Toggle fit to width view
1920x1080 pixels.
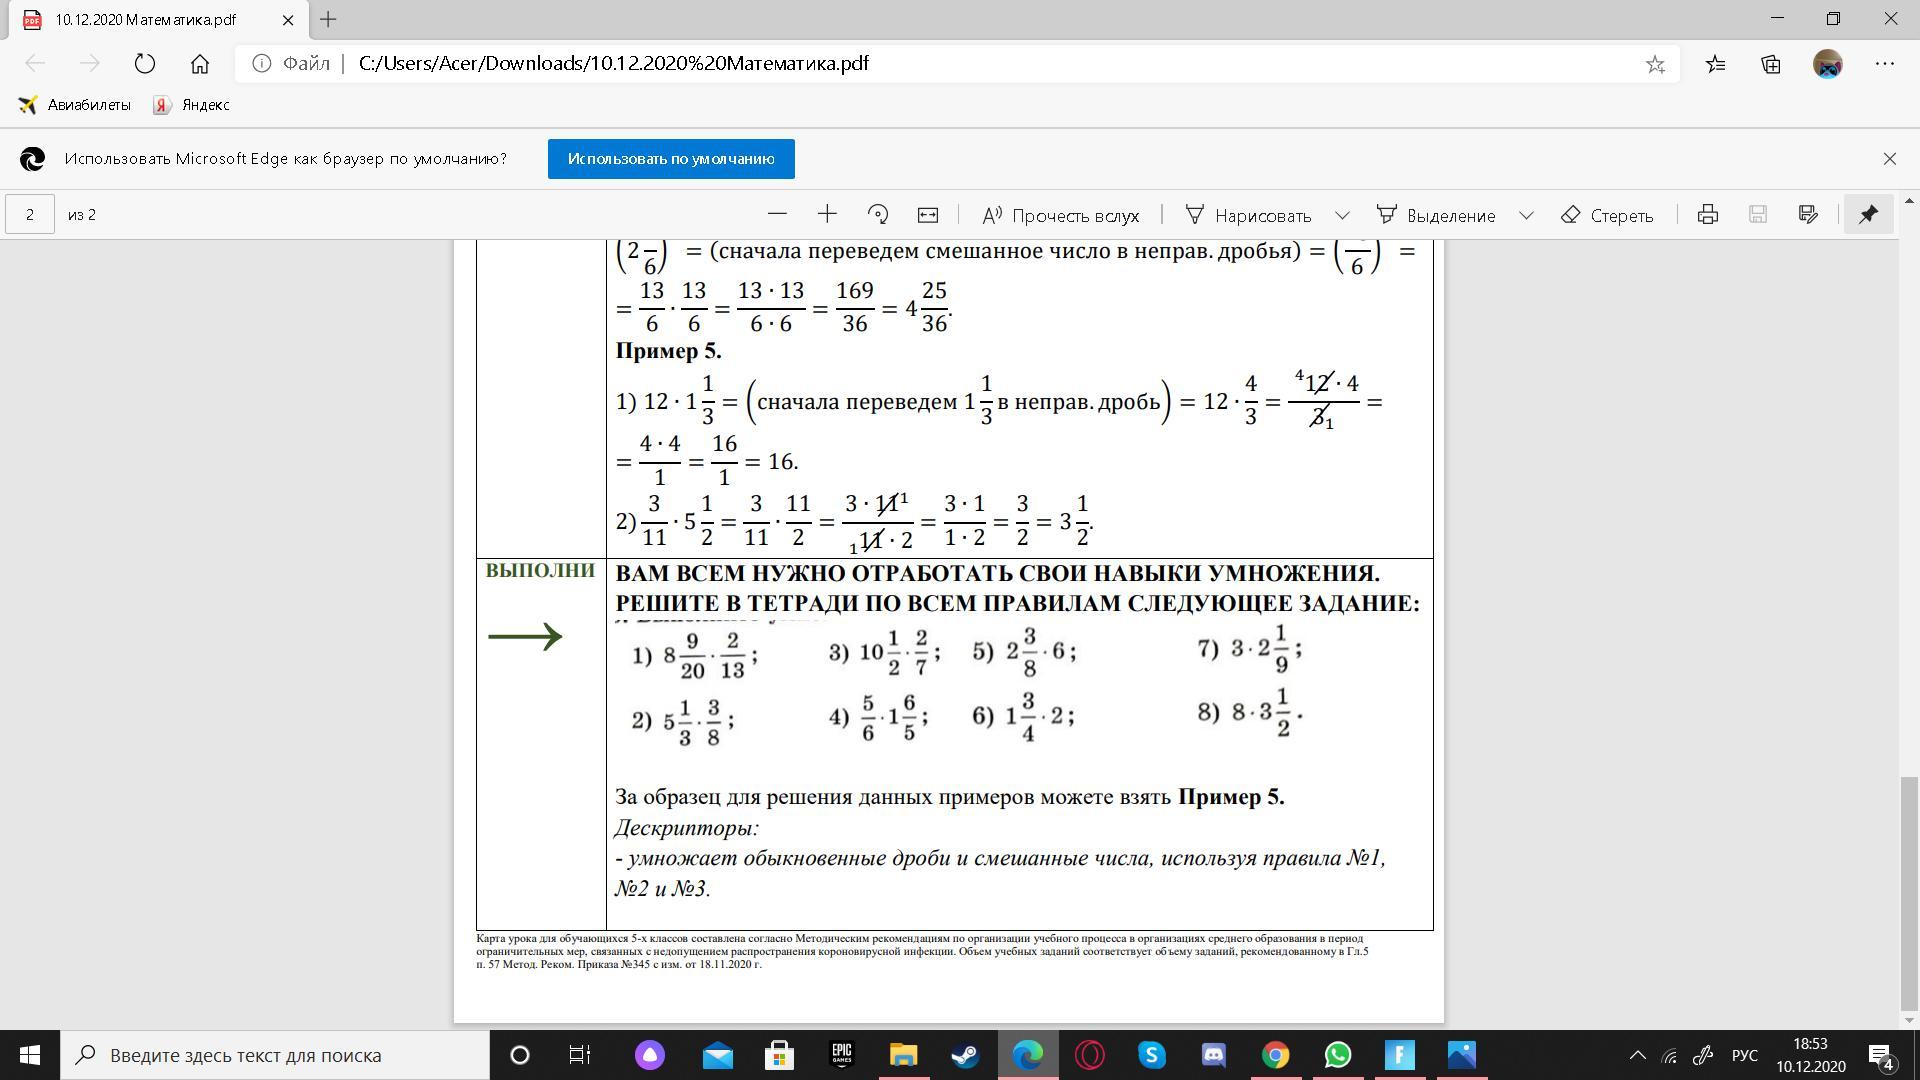pyautogui.click(x=928, y=214)
